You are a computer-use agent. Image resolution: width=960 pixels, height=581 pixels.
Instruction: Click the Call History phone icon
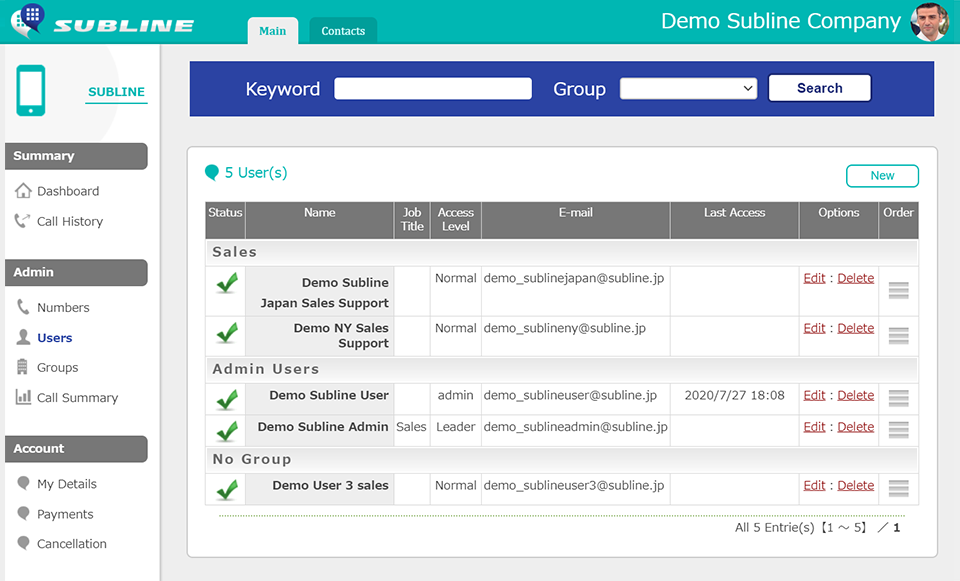point(23,221)
